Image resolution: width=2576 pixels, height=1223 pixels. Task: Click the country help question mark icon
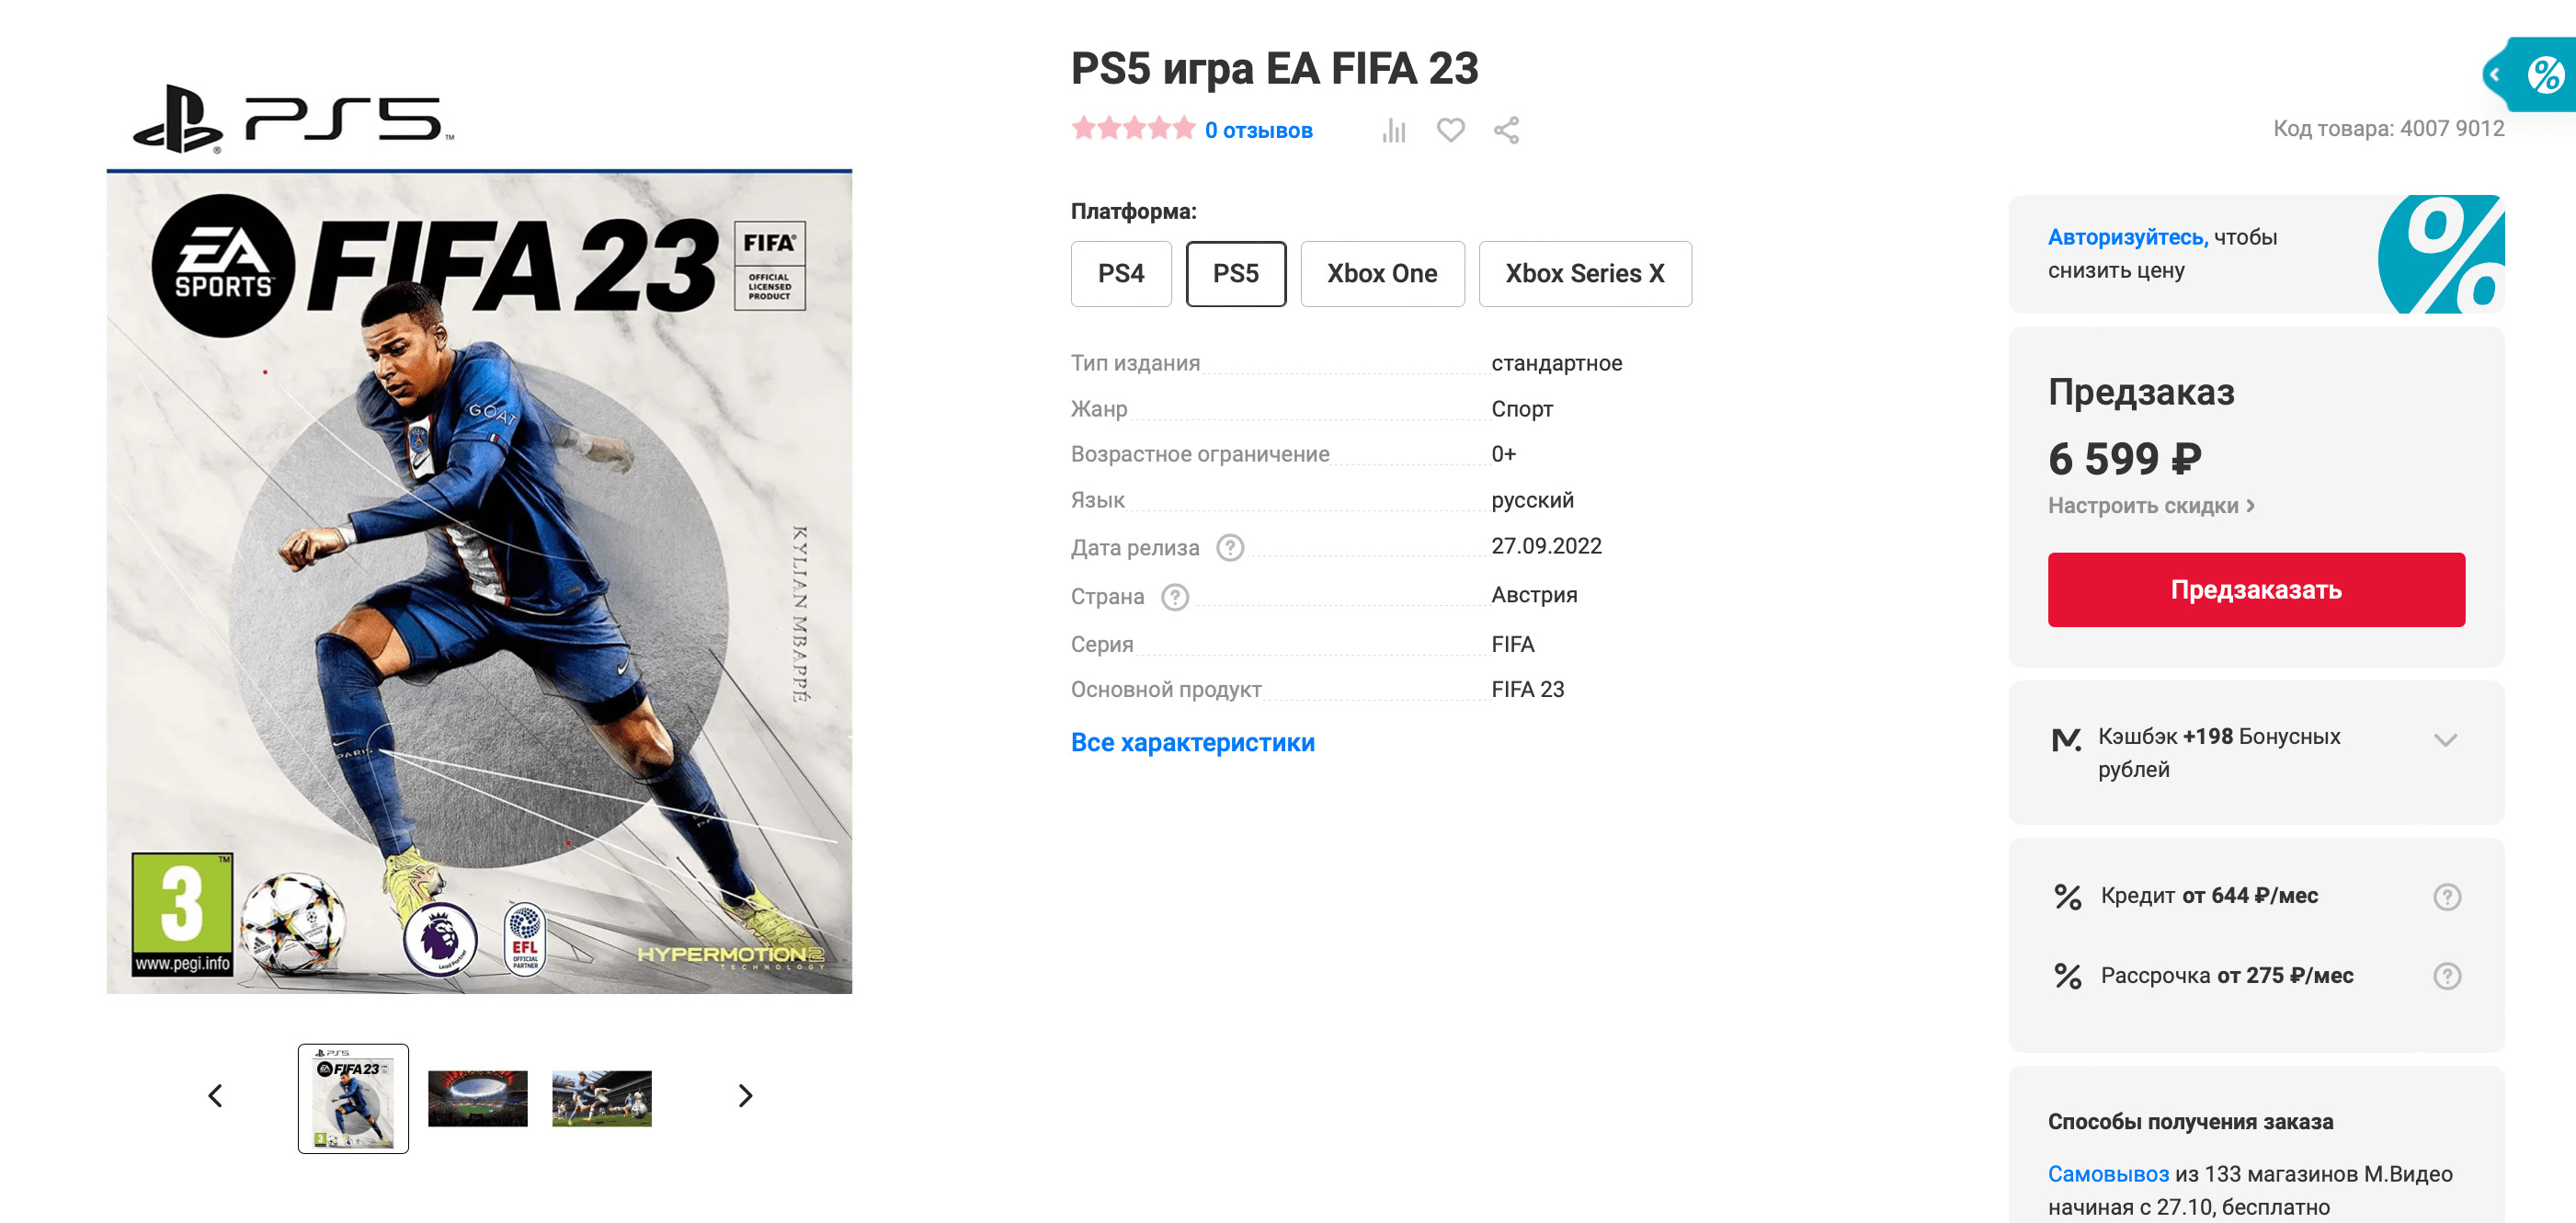click(1175, 597)
